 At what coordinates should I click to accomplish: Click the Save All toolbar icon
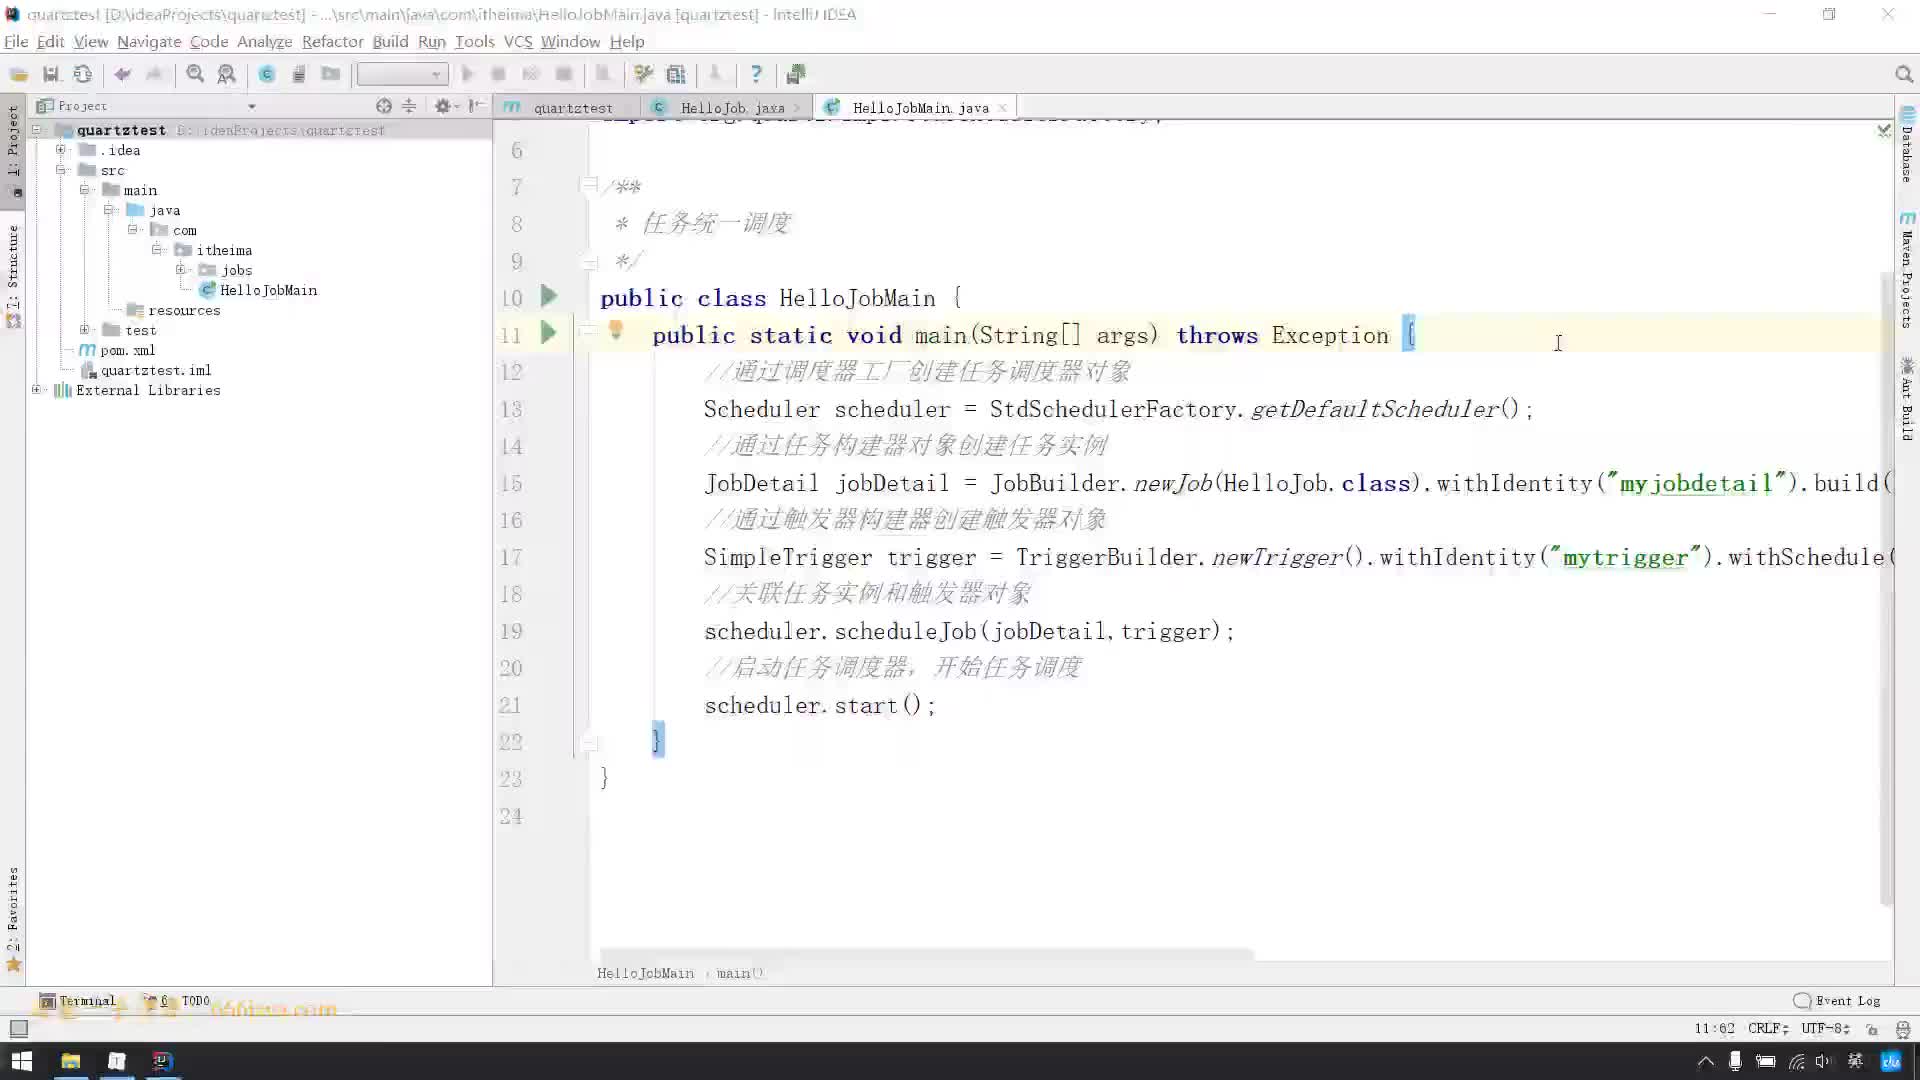[x=51, y=74]
